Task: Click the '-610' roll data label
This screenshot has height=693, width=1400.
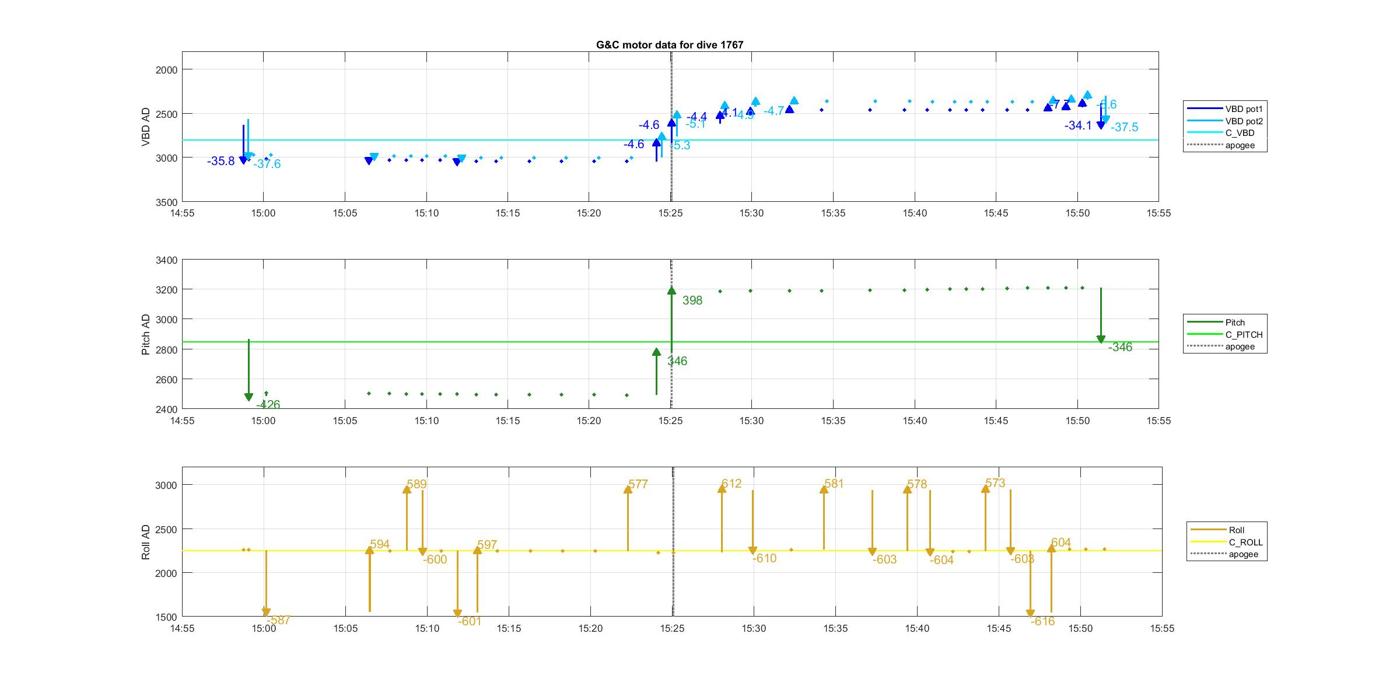Action: [764, 558]
